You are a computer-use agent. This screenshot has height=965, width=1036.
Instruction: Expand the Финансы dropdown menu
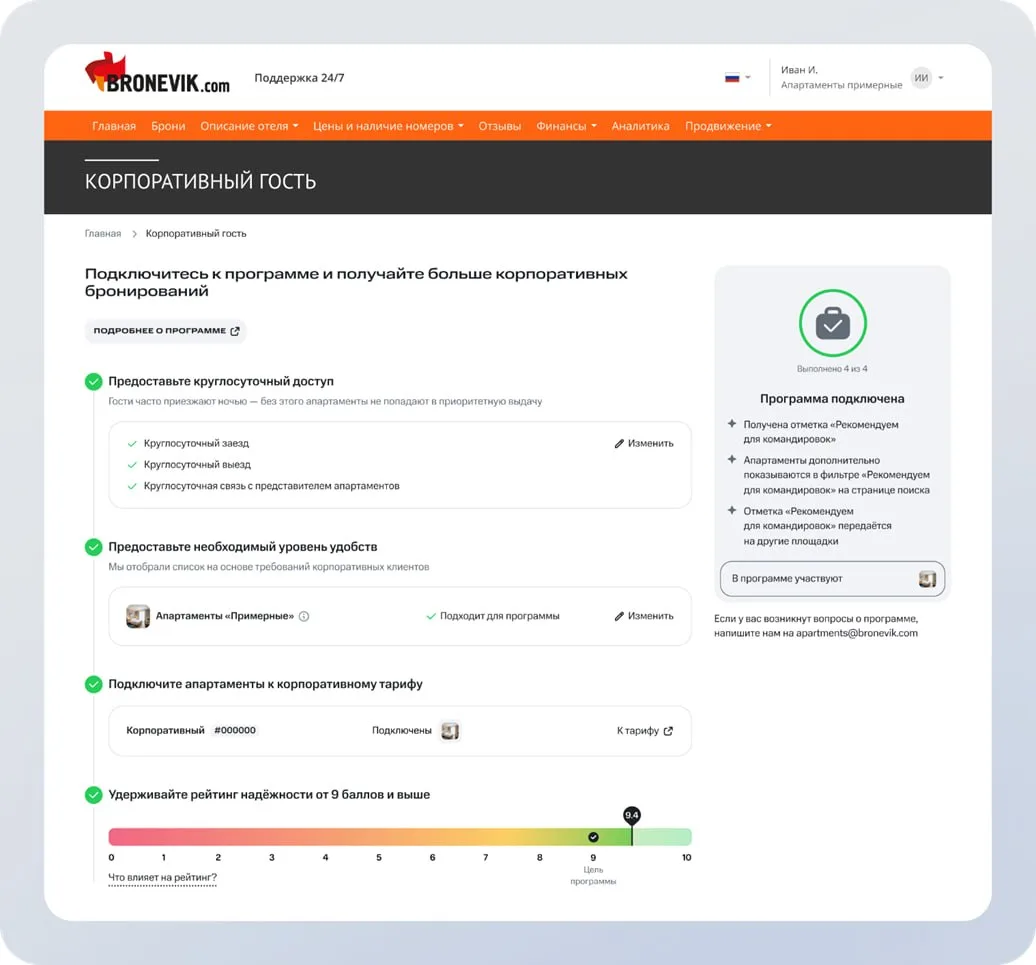coord(566,126)
